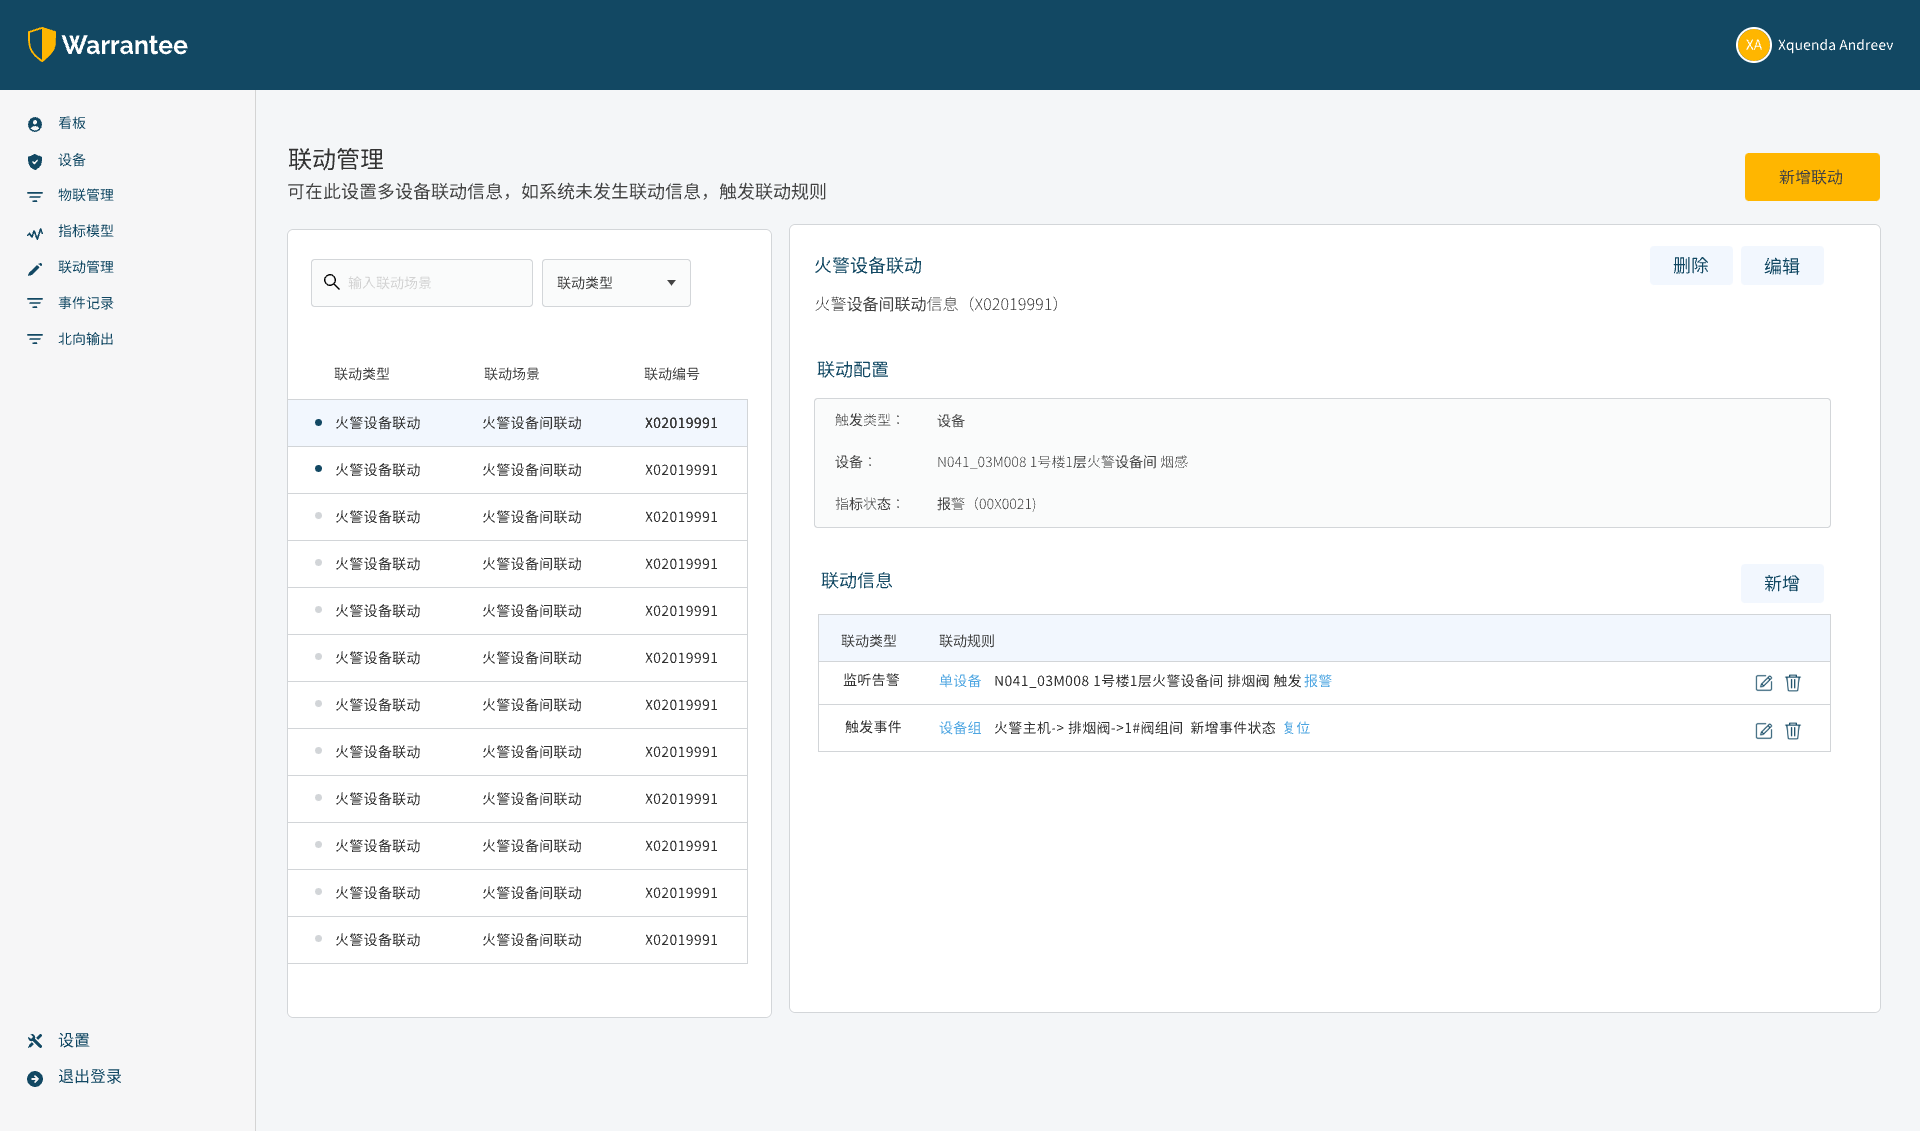Click the 物联管理 filter icon in sidebar
Viewport: 1920px width, 1131px height.
point(35,196)
